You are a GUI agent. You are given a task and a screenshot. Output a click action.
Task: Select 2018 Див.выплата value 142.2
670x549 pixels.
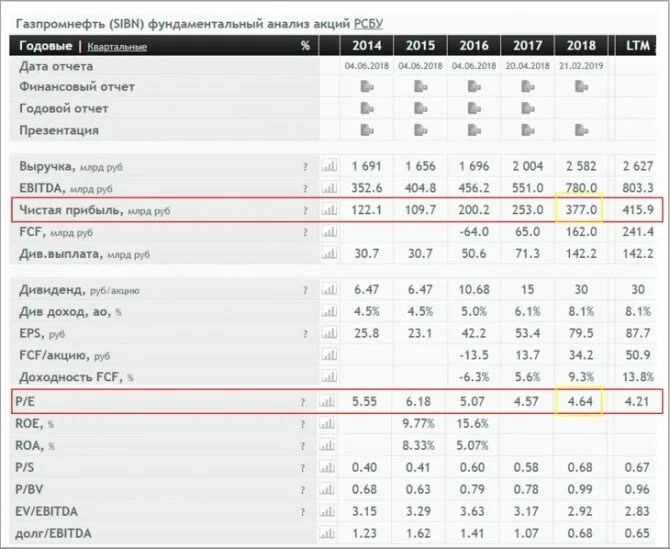[581, 254]
